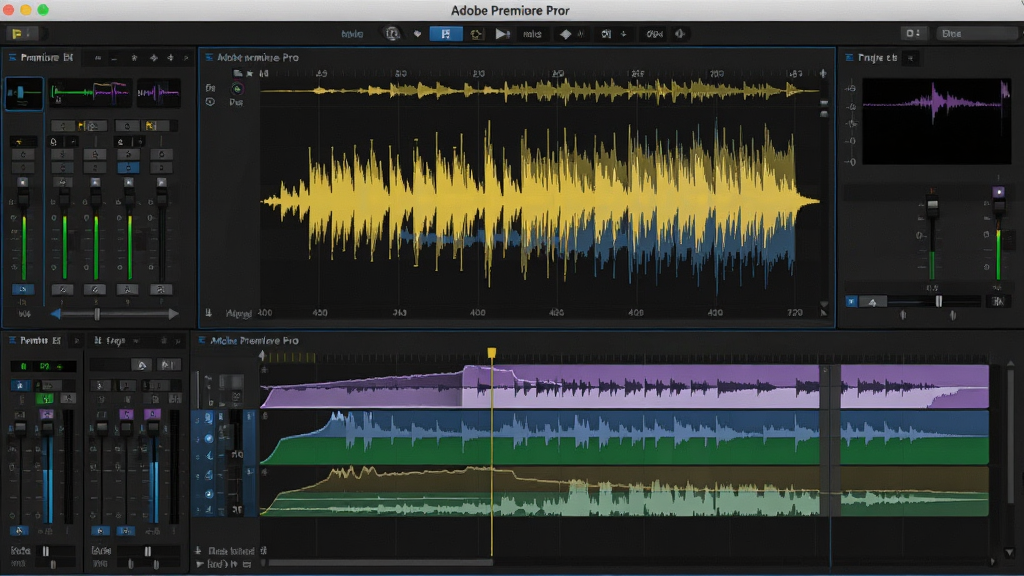Click the fifth channel fader handle in upper mixer
The height and width of the screenshot is (576, 1024).
[x=161, y=197]
